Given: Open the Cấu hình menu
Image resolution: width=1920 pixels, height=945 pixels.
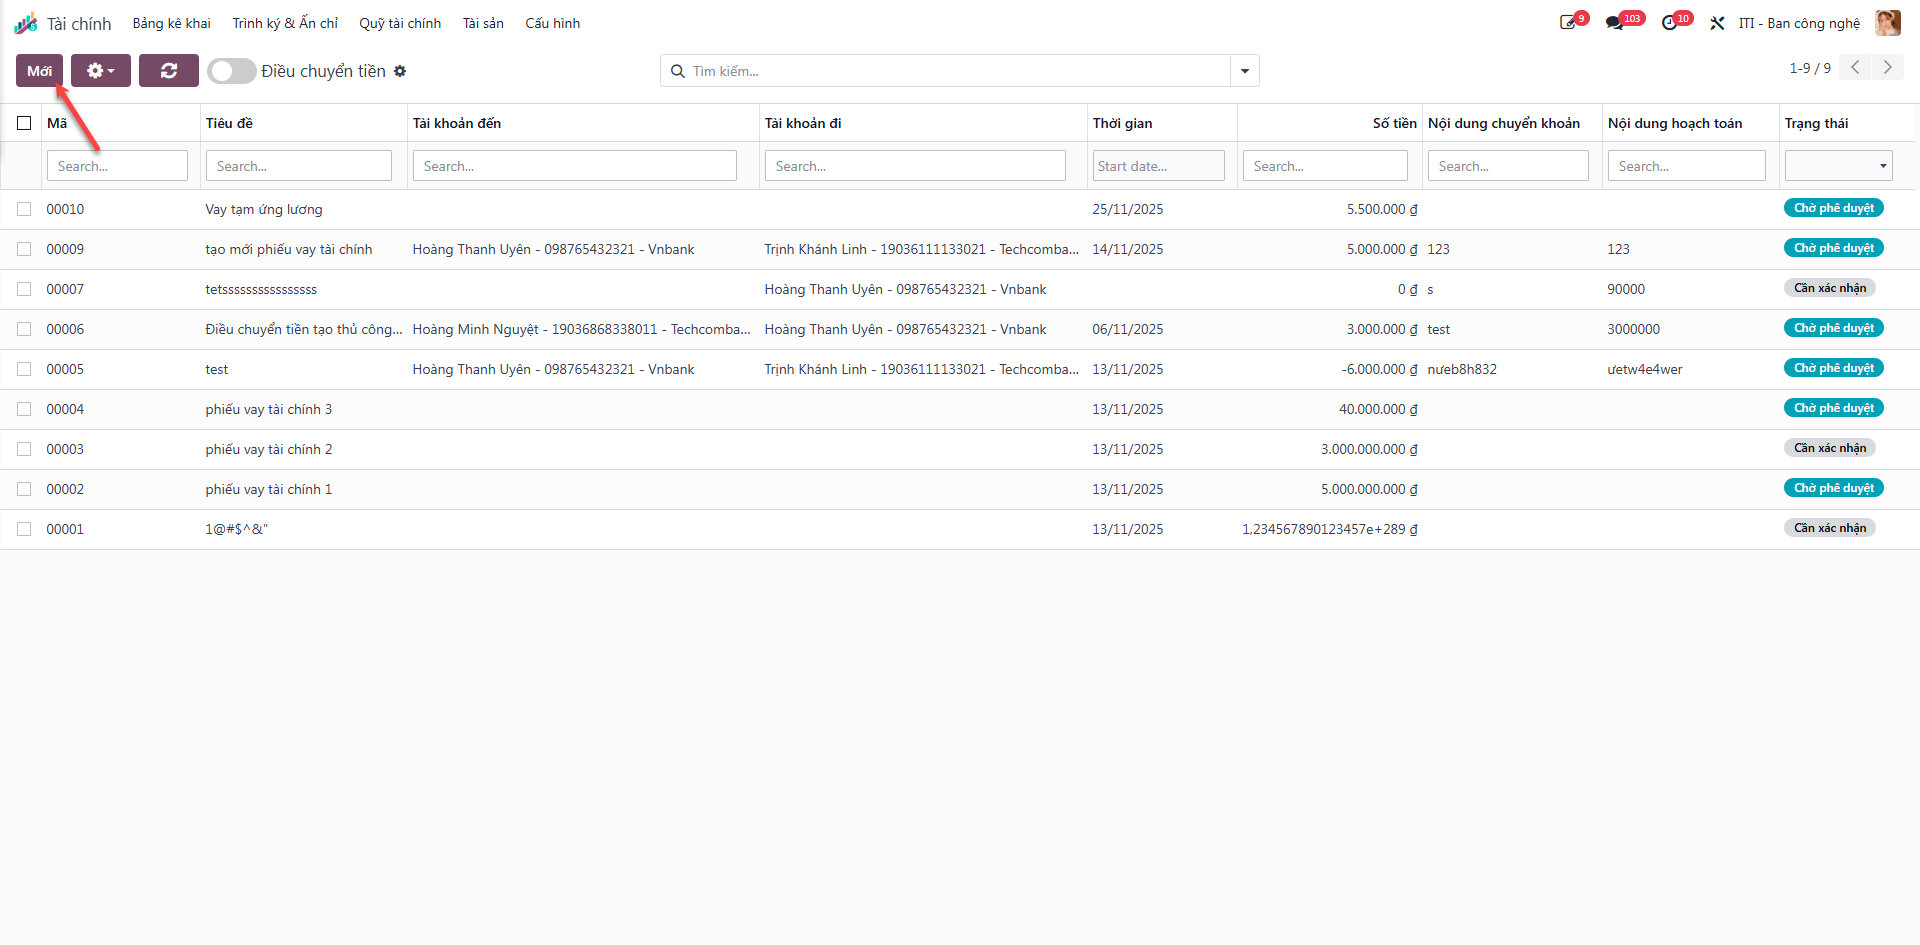Looking at the screenshot, I should 552,23.
